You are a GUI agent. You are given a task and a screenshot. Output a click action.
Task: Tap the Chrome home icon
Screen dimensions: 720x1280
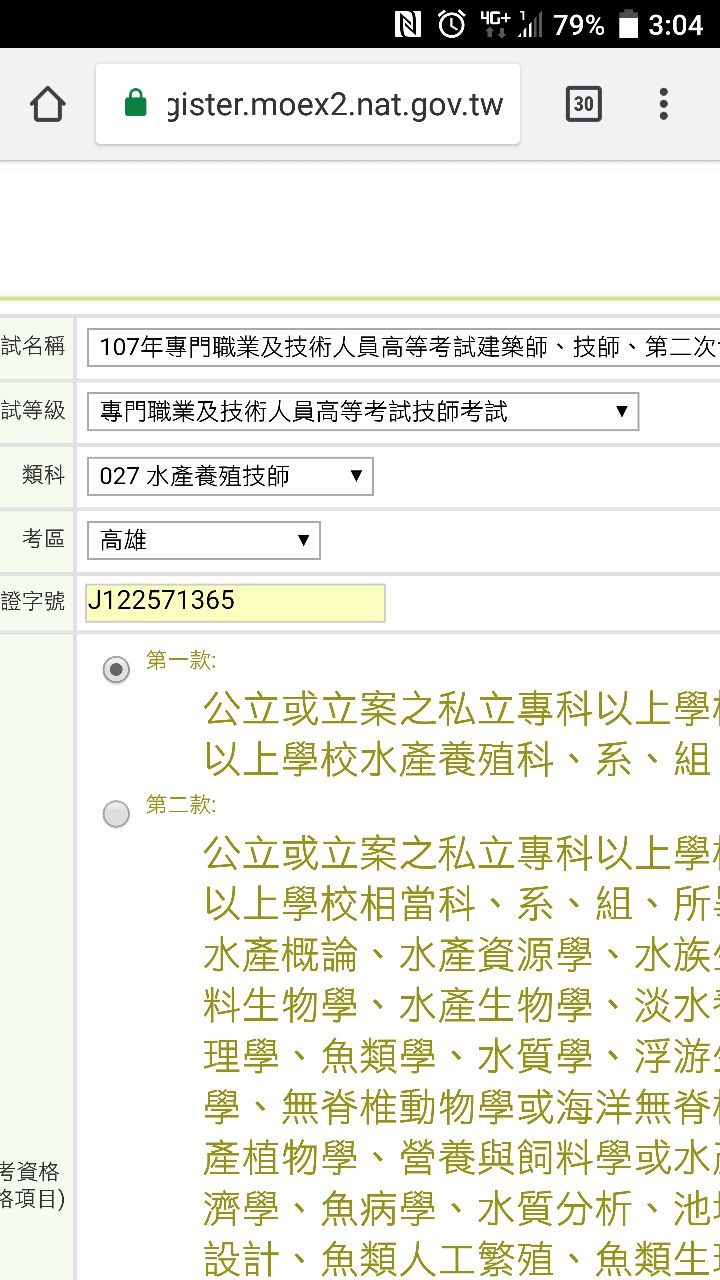pos(48,104)
